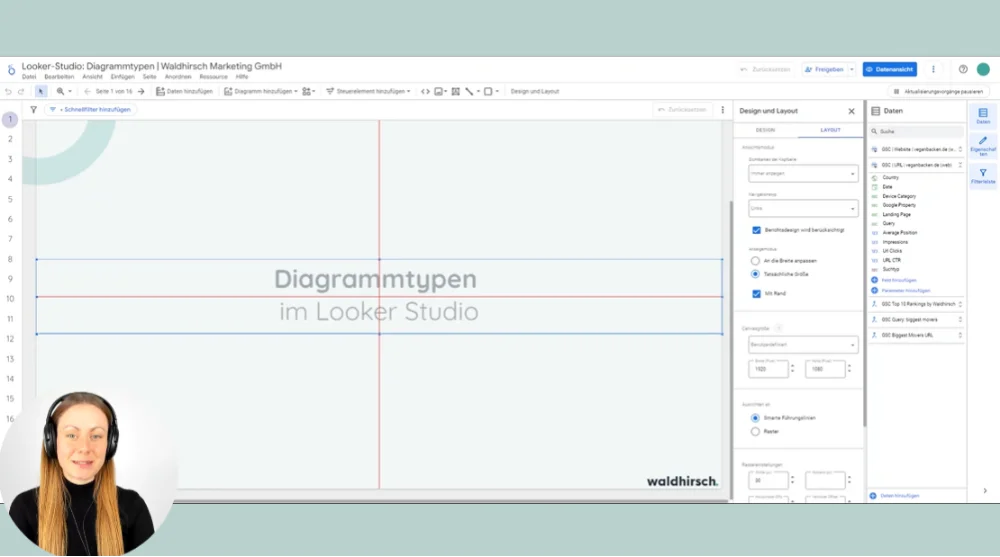1000x557 pixels.
Task: Toggle the Mit Rand checkbox
Action: [x=756, y=293]
